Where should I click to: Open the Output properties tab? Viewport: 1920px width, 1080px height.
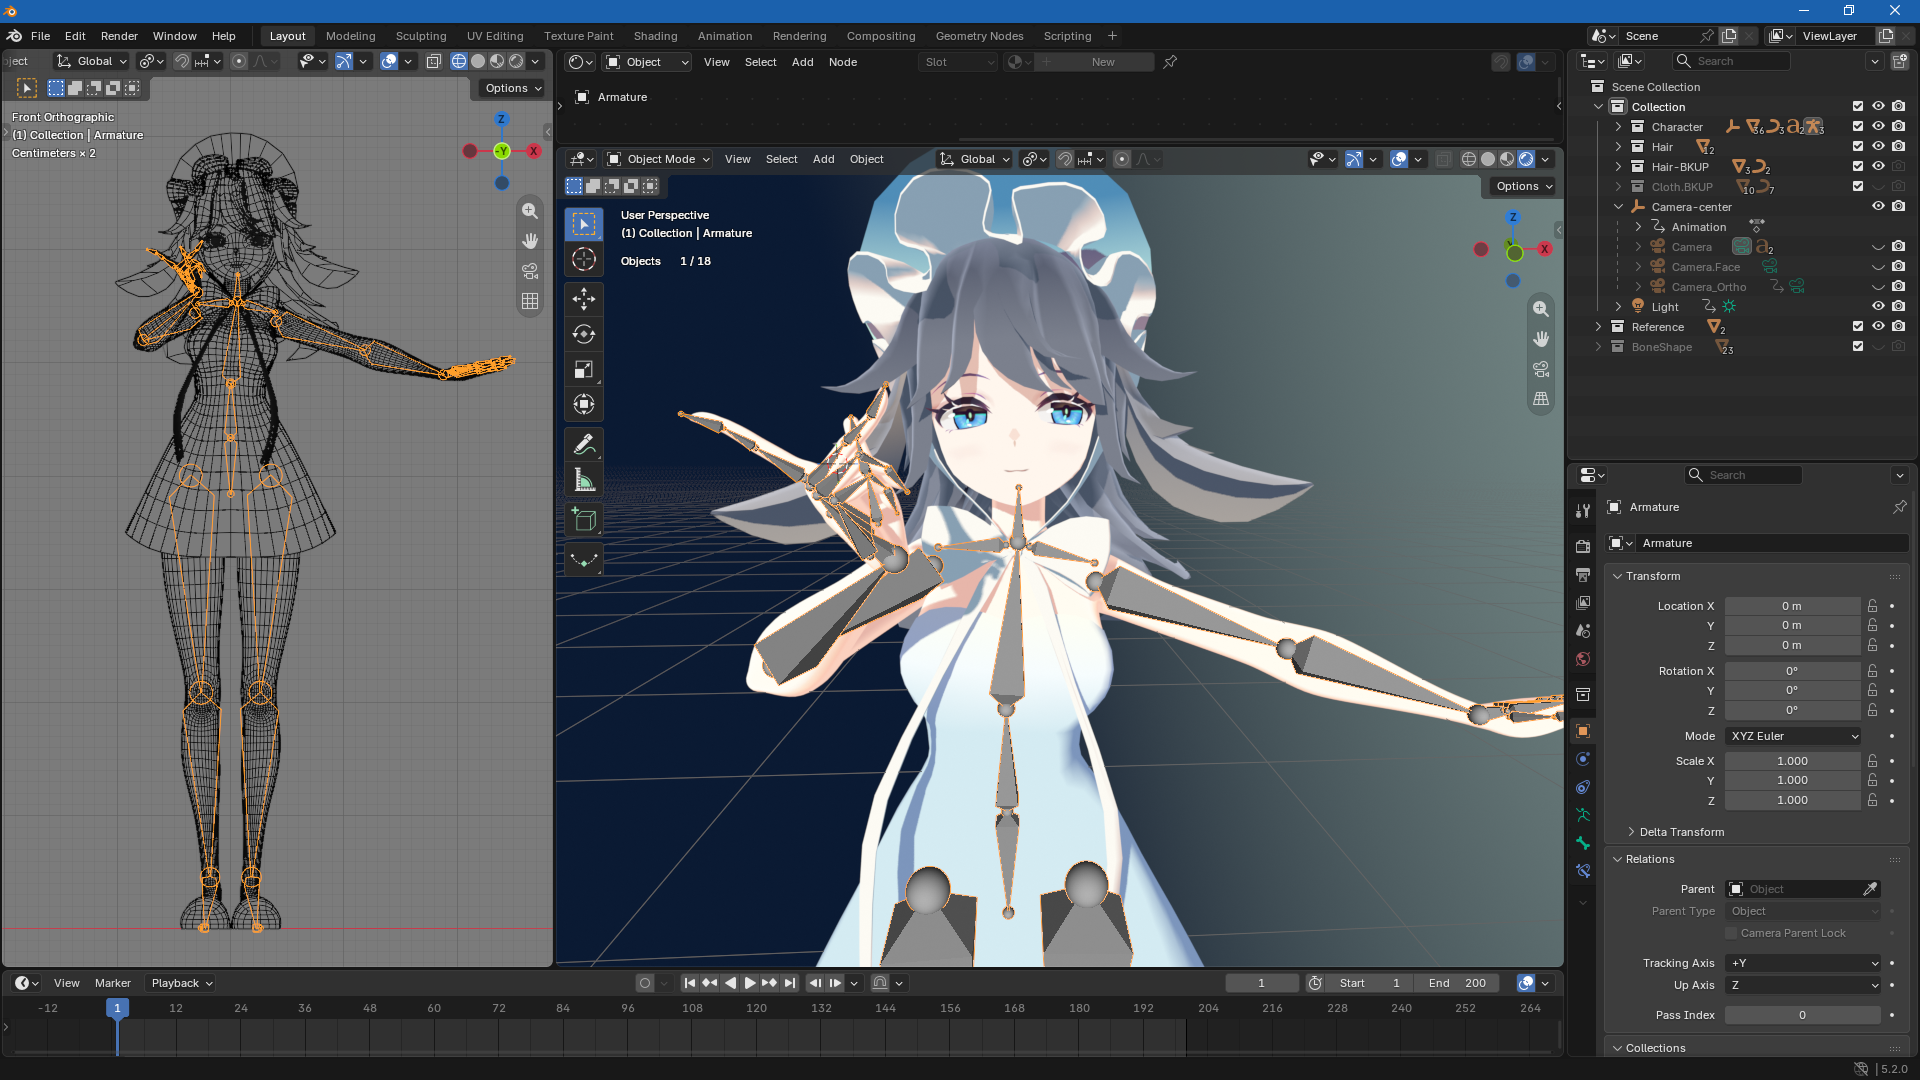(x=1583, y=575)
